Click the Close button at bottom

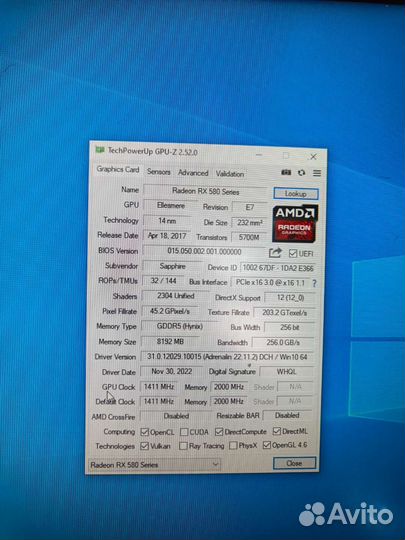coord(294,463)
